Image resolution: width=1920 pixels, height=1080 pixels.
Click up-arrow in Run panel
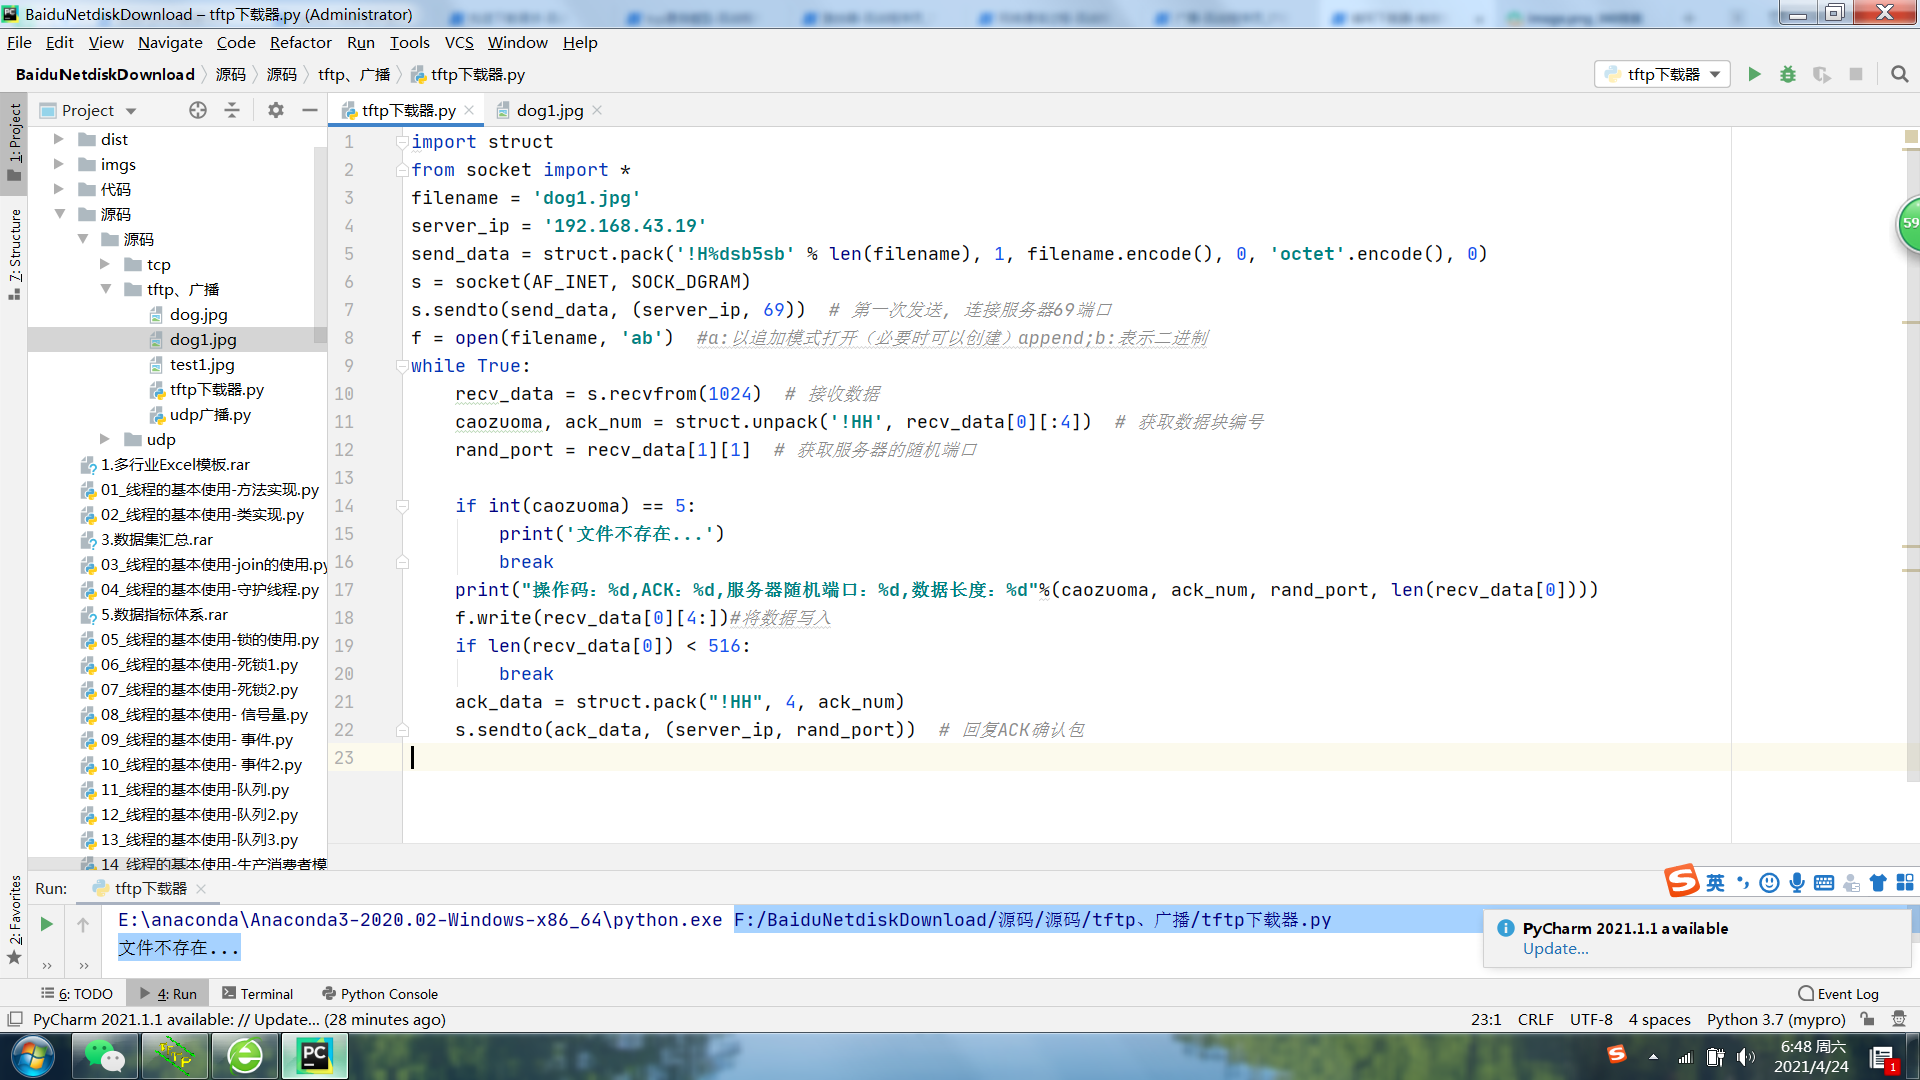(x=83, y=924)
